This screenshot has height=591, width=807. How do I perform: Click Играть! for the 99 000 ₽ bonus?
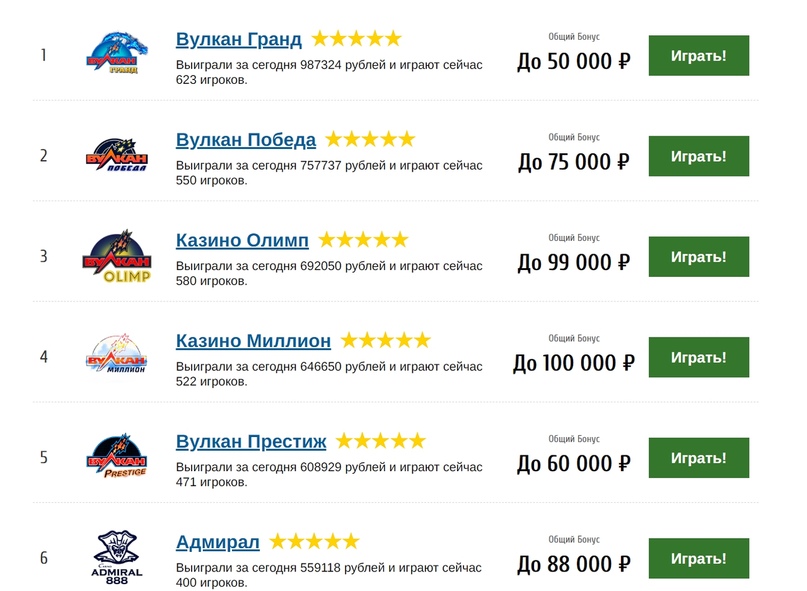tap(698, 256)
